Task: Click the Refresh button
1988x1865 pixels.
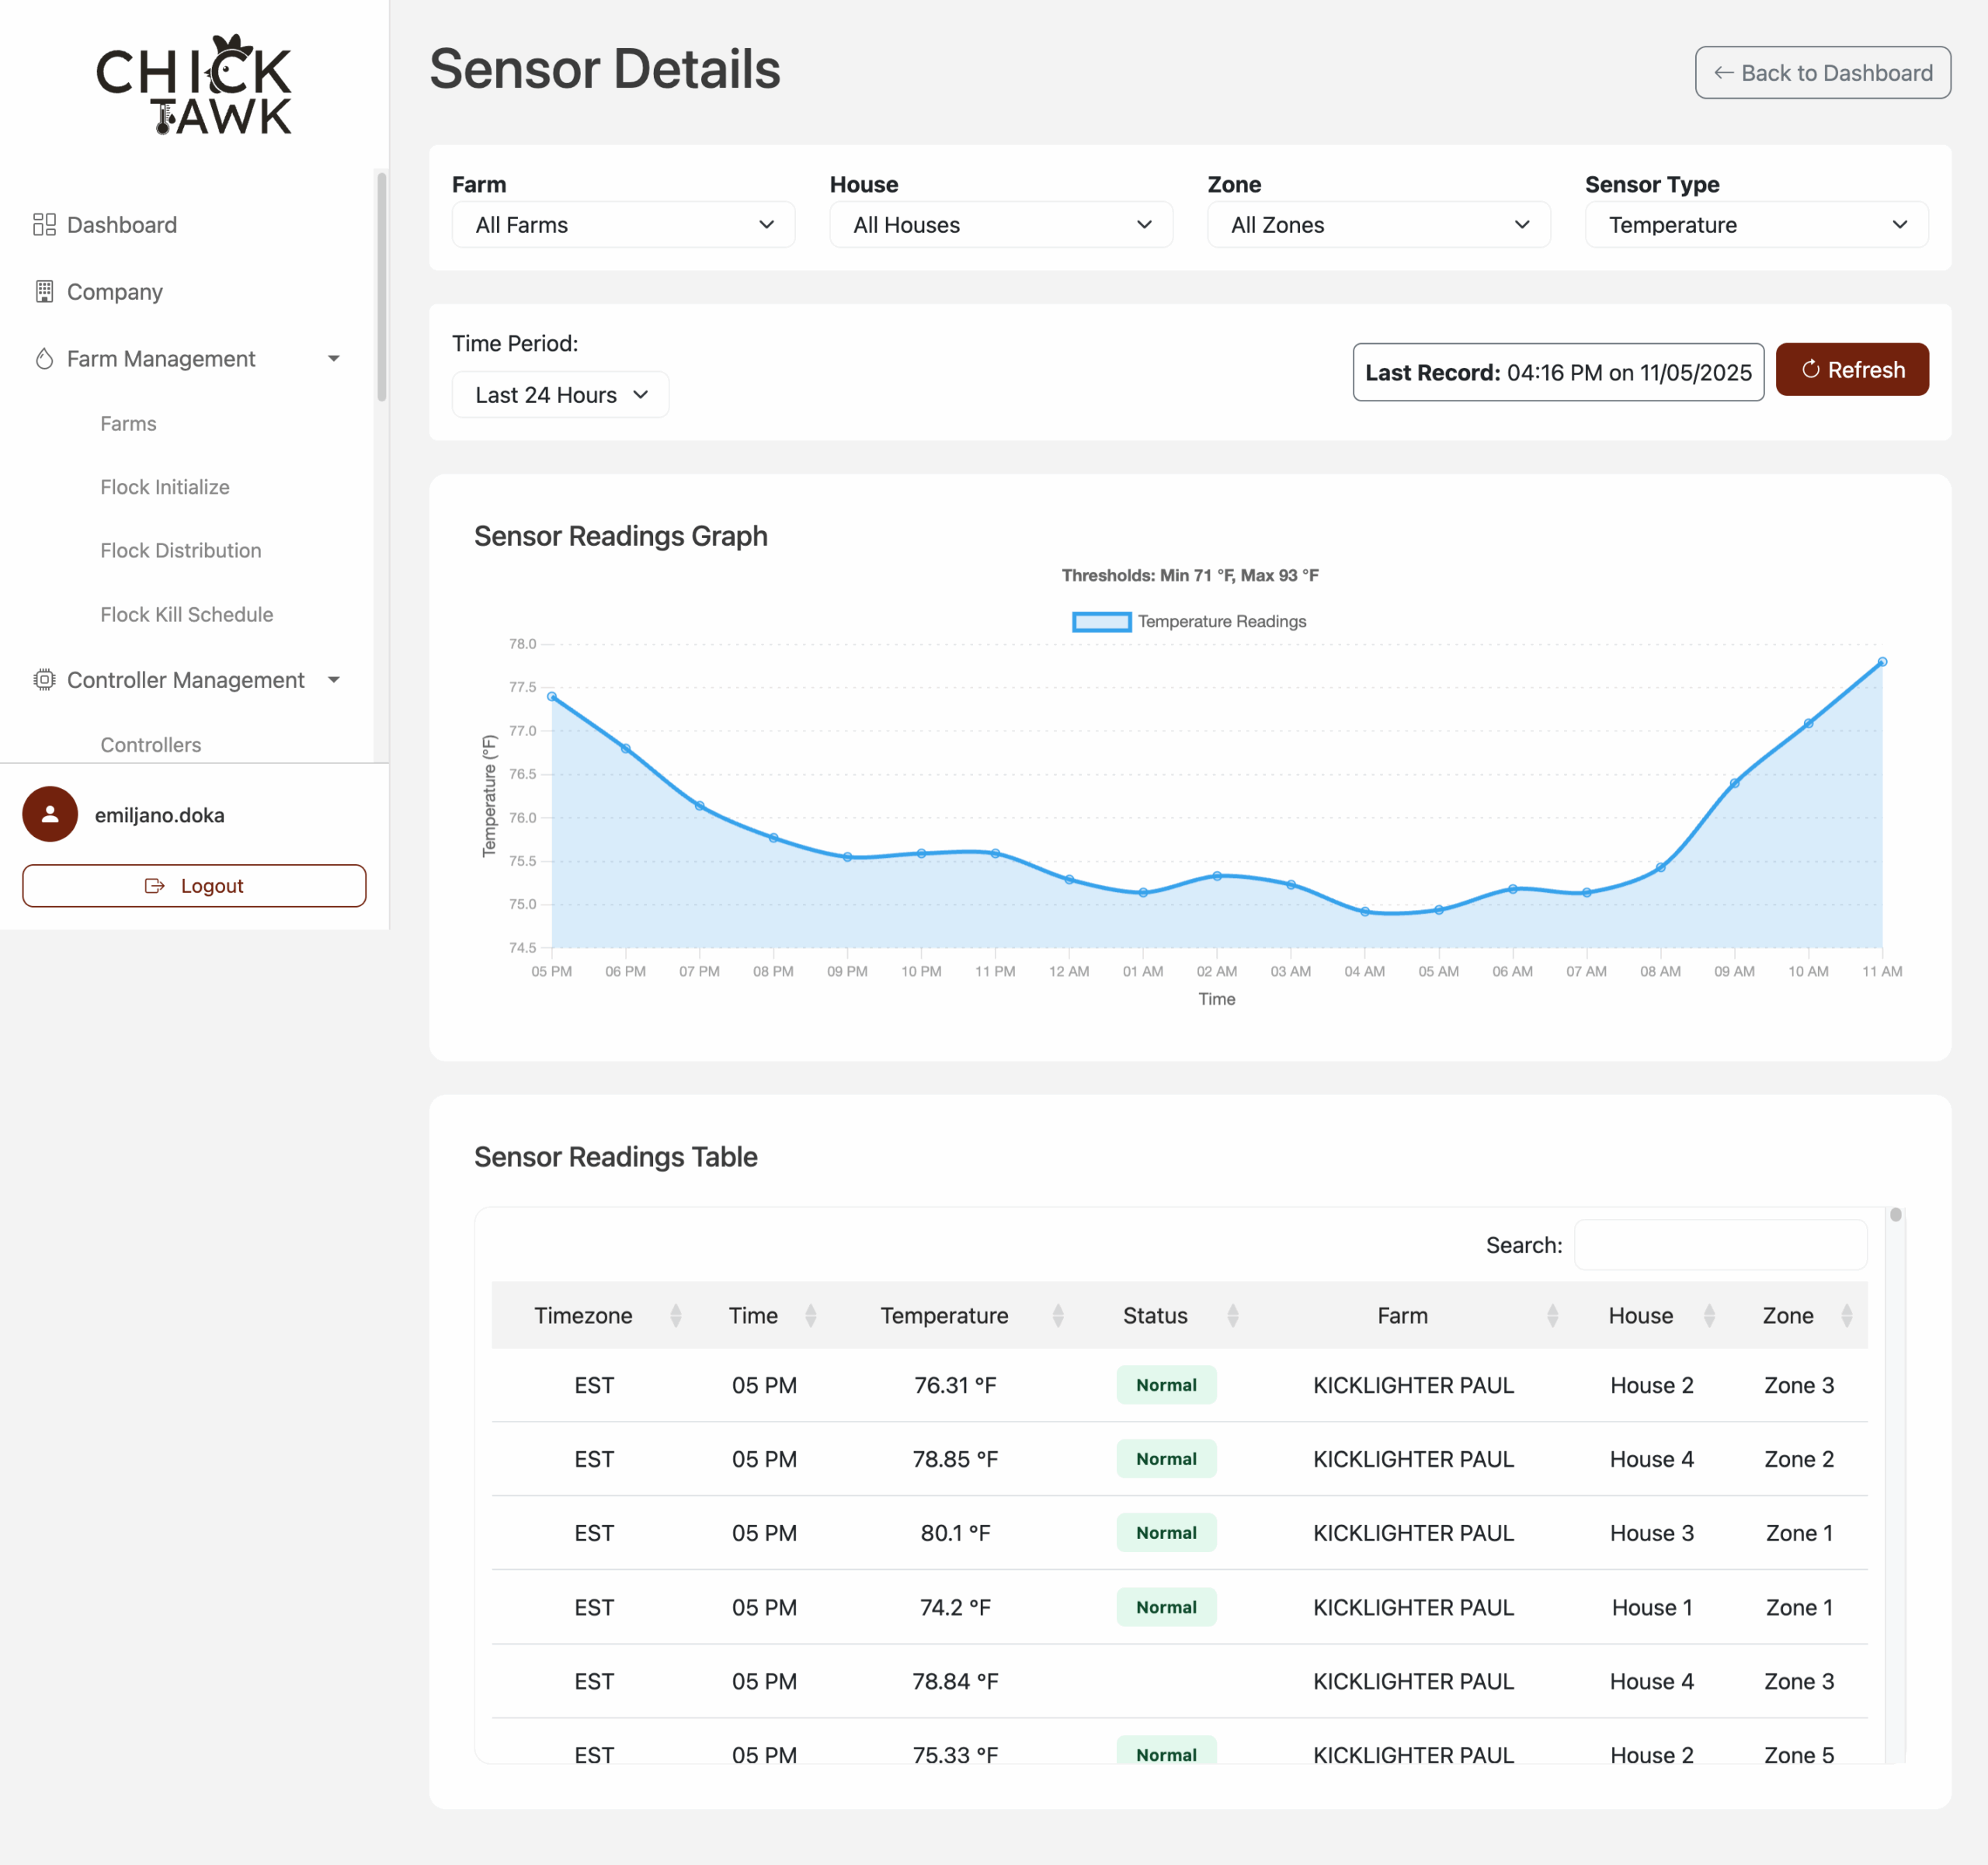Action: [1851, 370]
